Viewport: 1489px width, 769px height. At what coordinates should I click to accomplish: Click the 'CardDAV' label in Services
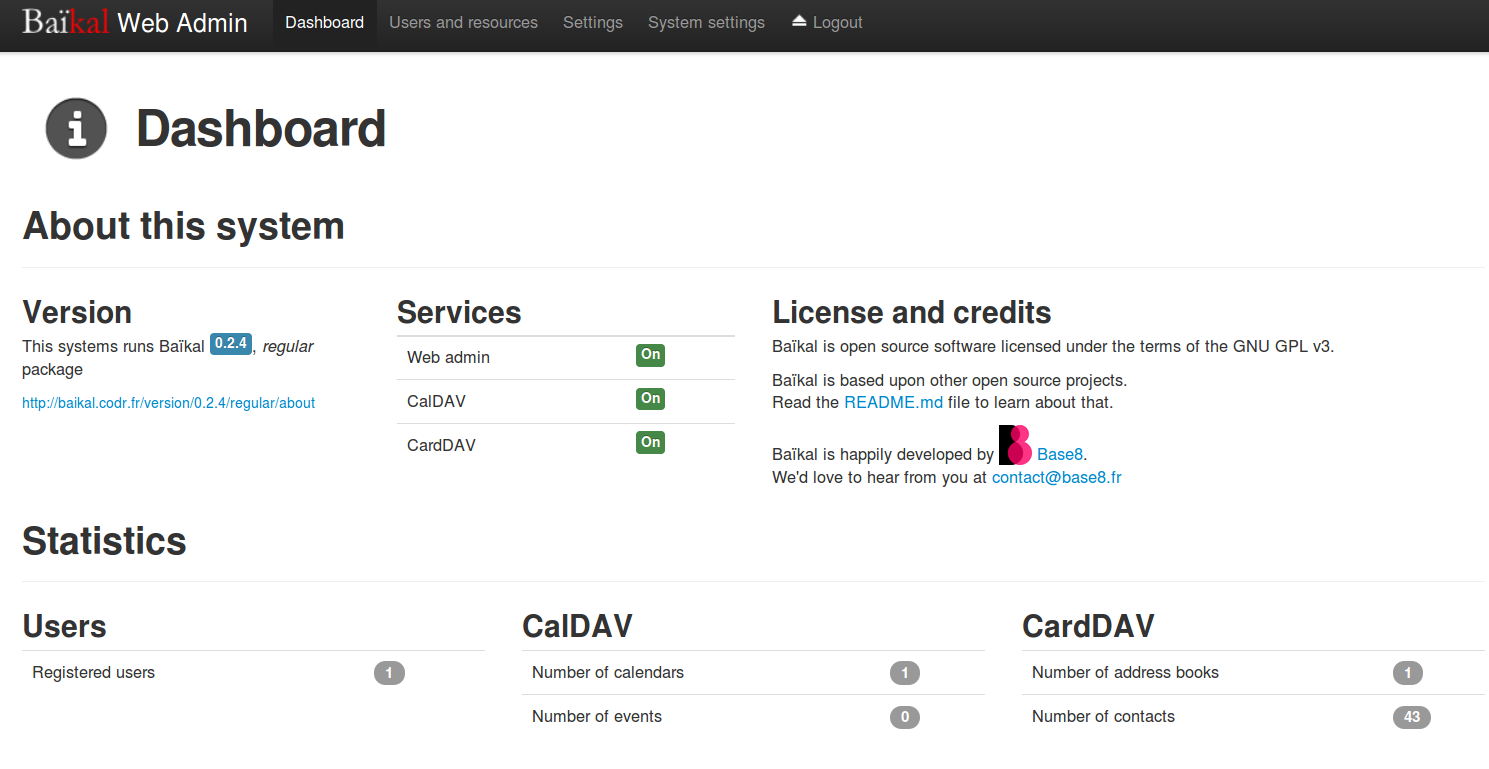(x=441, y=445)
